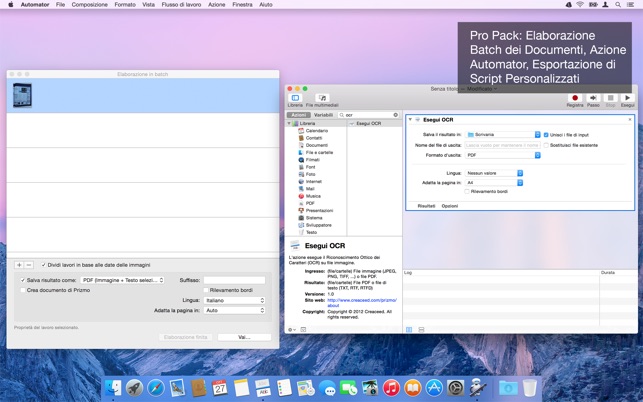Enable Rilevamento bordi in Esegui OCR
Screen dimensions: 643x402
(x=467, y=192)
